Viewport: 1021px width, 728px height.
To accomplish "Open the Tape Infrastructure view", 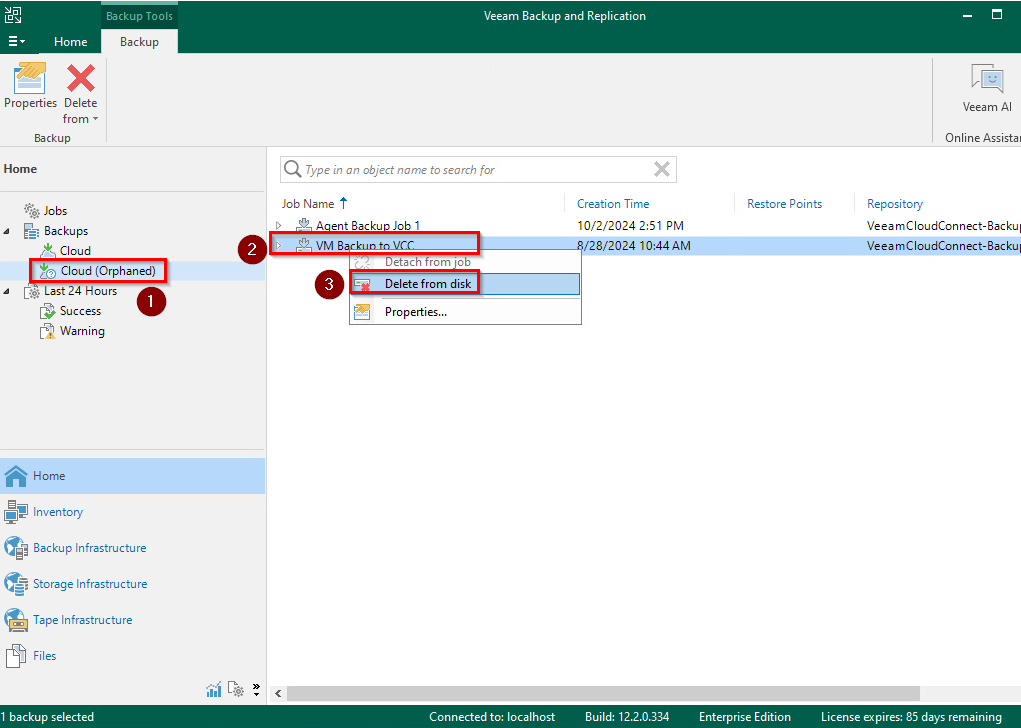I will click(x=132, y=620).
